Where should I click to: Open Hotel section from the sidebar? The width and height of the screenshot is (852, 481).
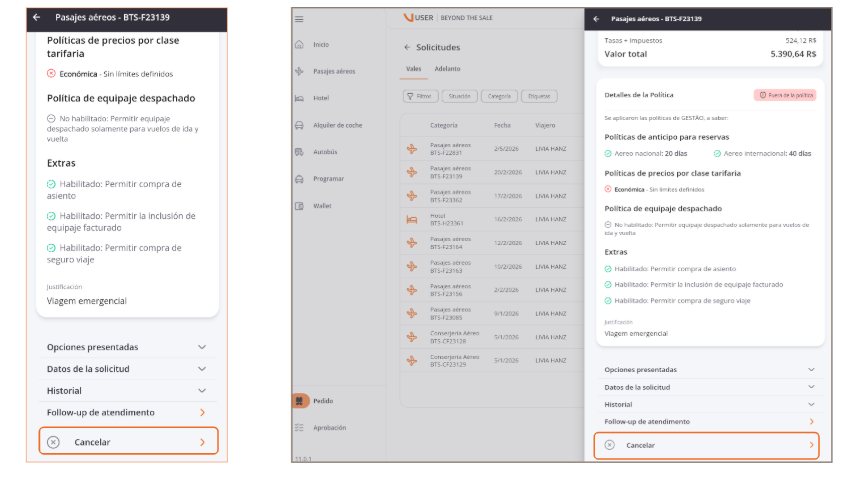pos(300,98)
